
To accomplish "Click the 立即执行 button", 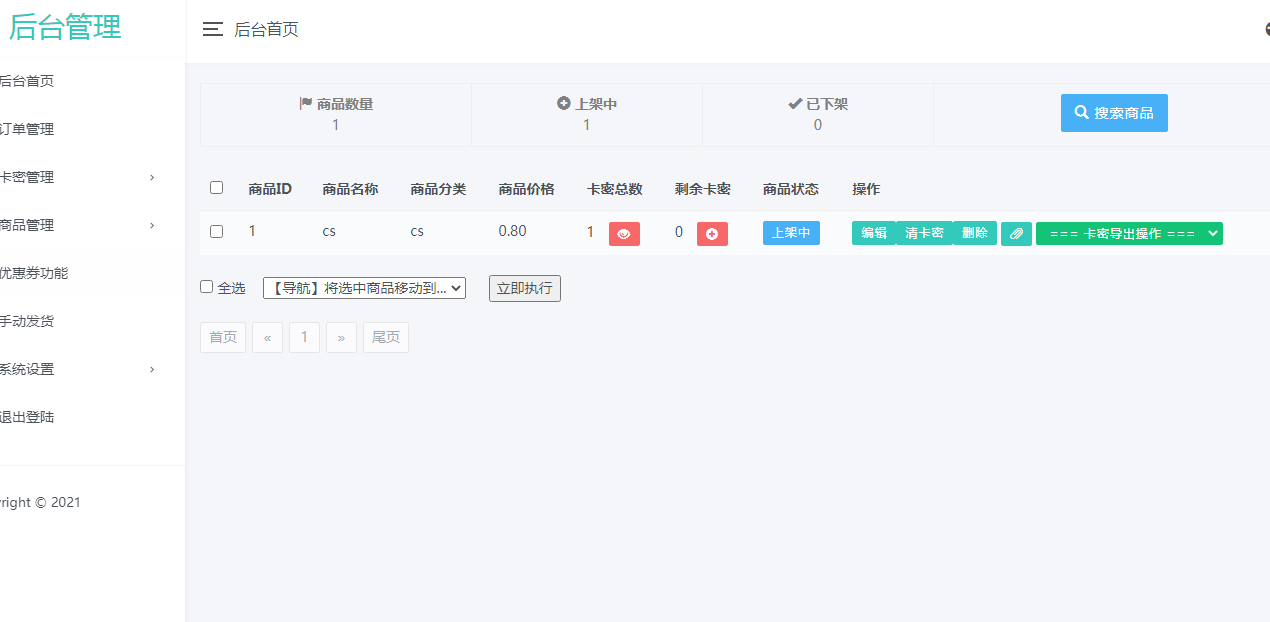I will coord(524,288).
